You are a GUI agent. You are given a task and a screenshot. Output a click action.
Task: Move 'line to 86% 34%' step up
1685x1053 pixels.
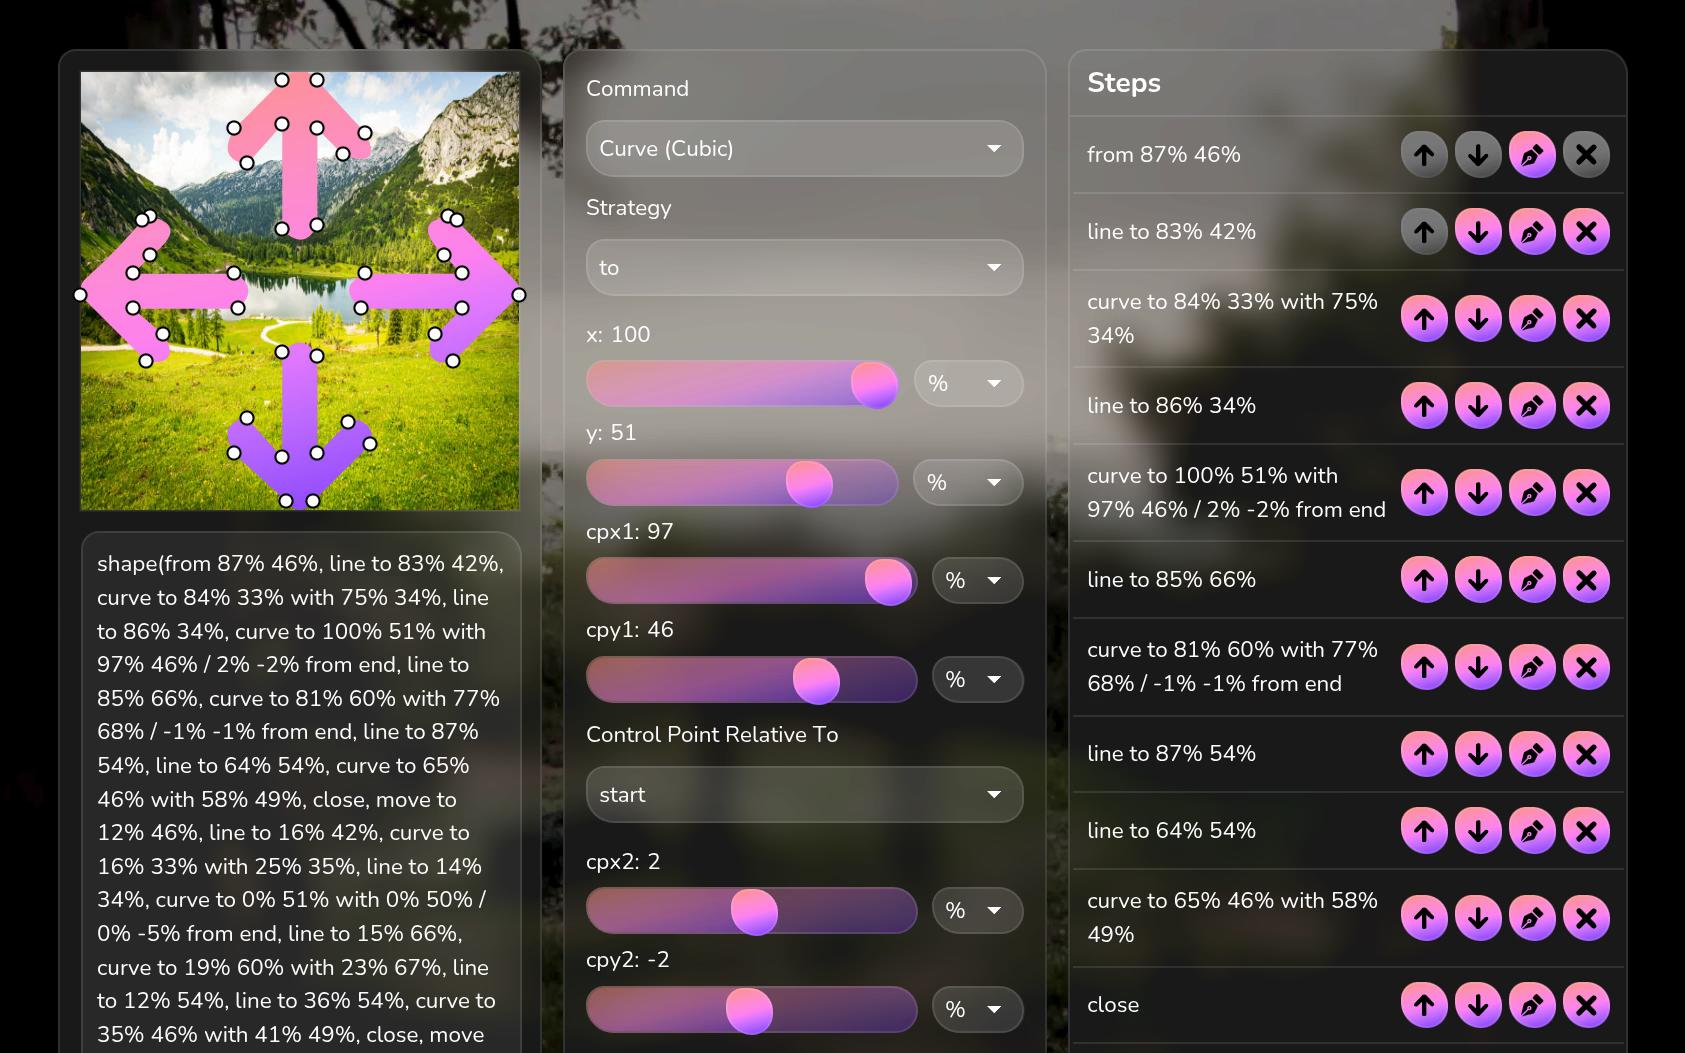coord(1424,406)
